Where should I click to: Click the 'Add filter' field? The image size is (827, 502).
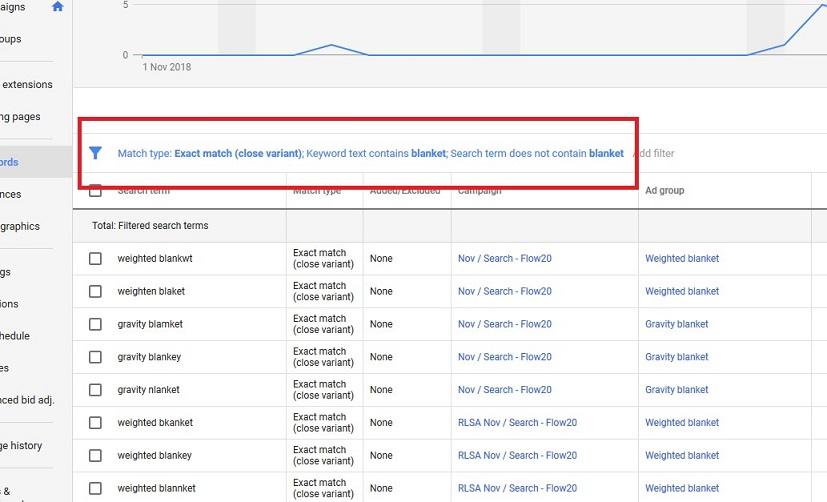(x=654, y=154)
